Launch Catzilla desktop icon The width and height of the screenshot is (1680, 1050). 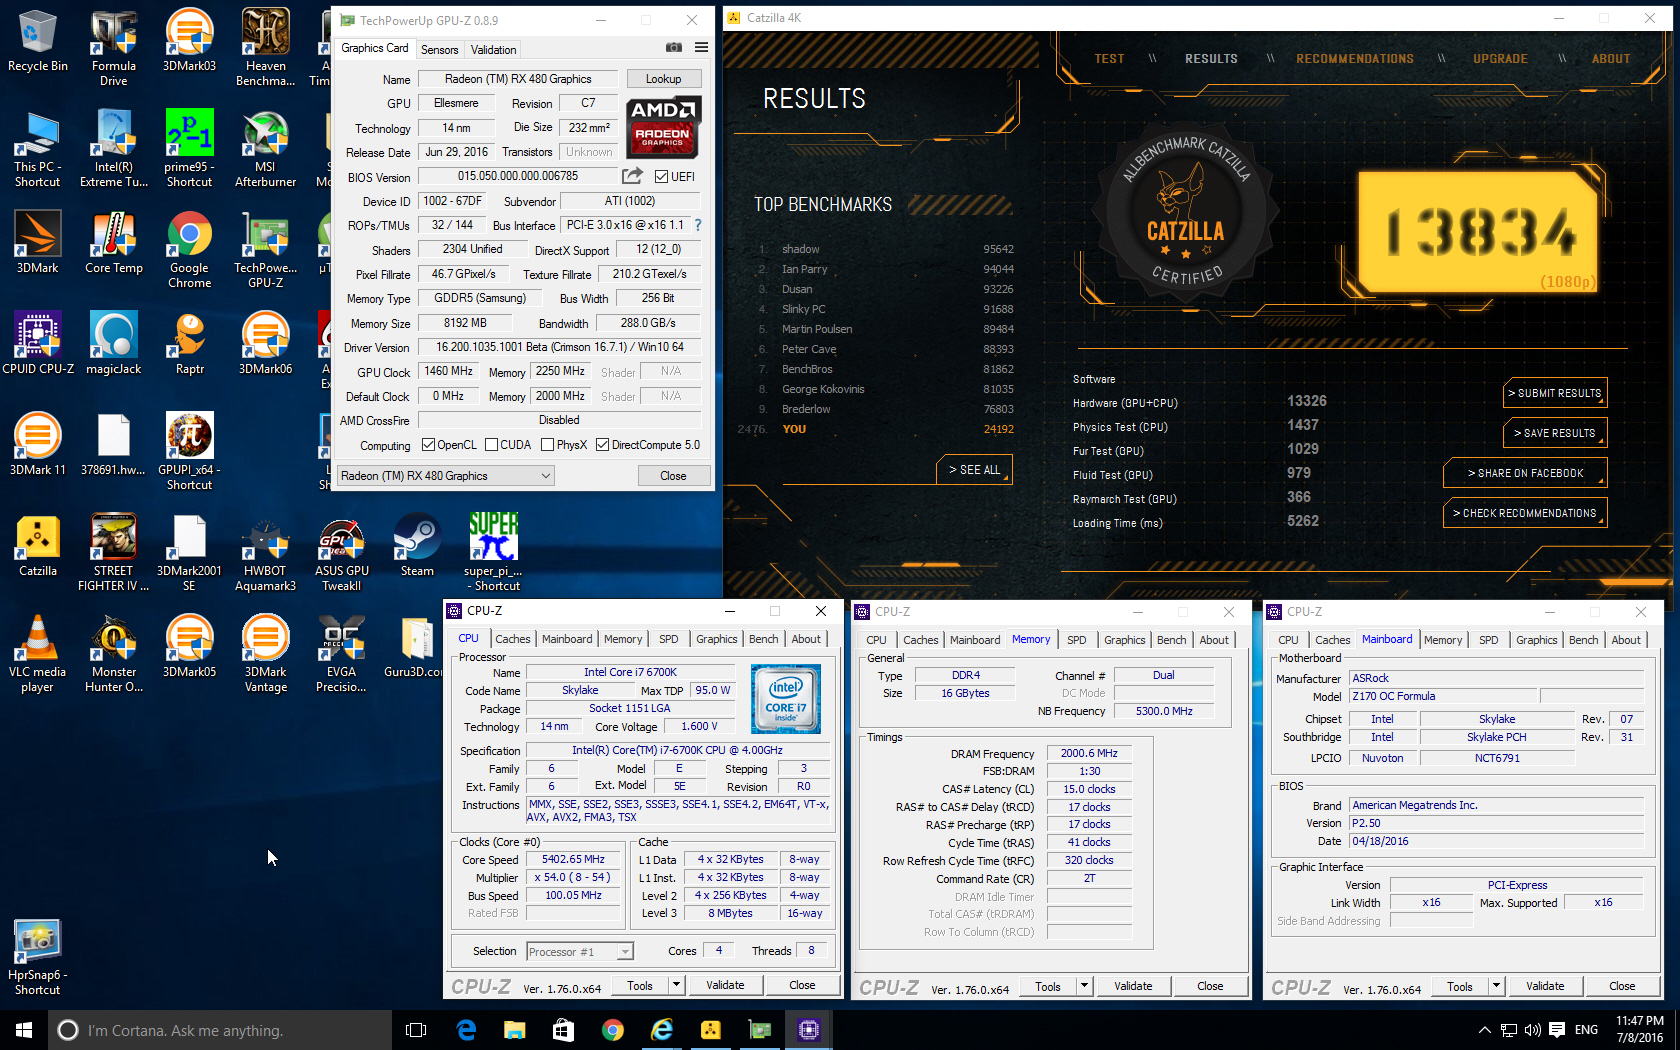tap(38, 545)
